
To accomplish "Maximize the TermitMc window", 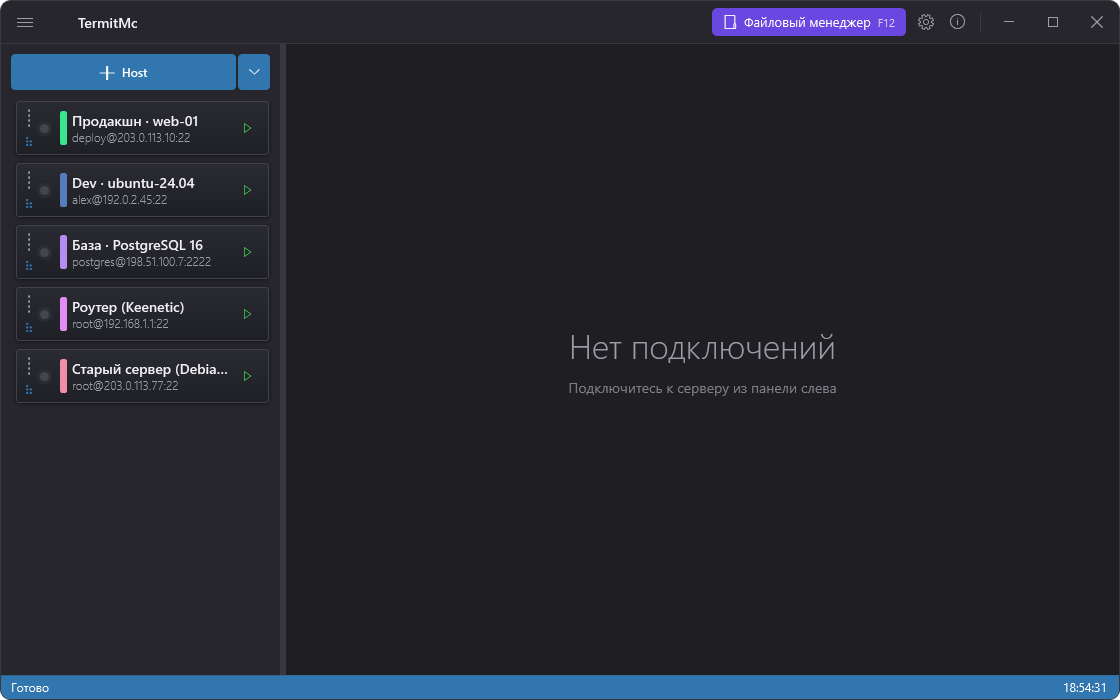I will click(1053, 22).
